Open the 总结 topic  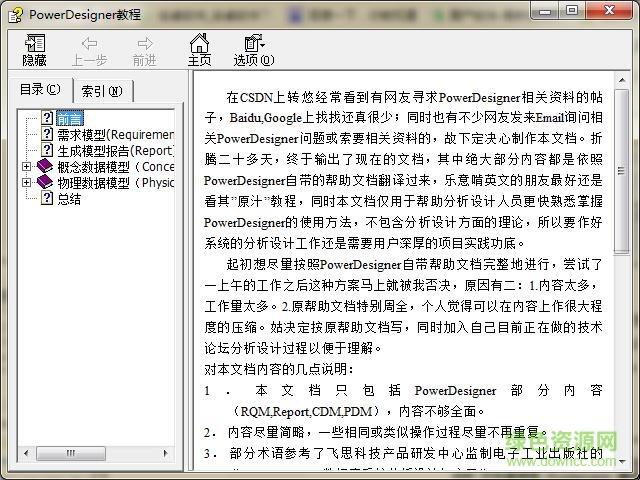[x=69, y=199]
